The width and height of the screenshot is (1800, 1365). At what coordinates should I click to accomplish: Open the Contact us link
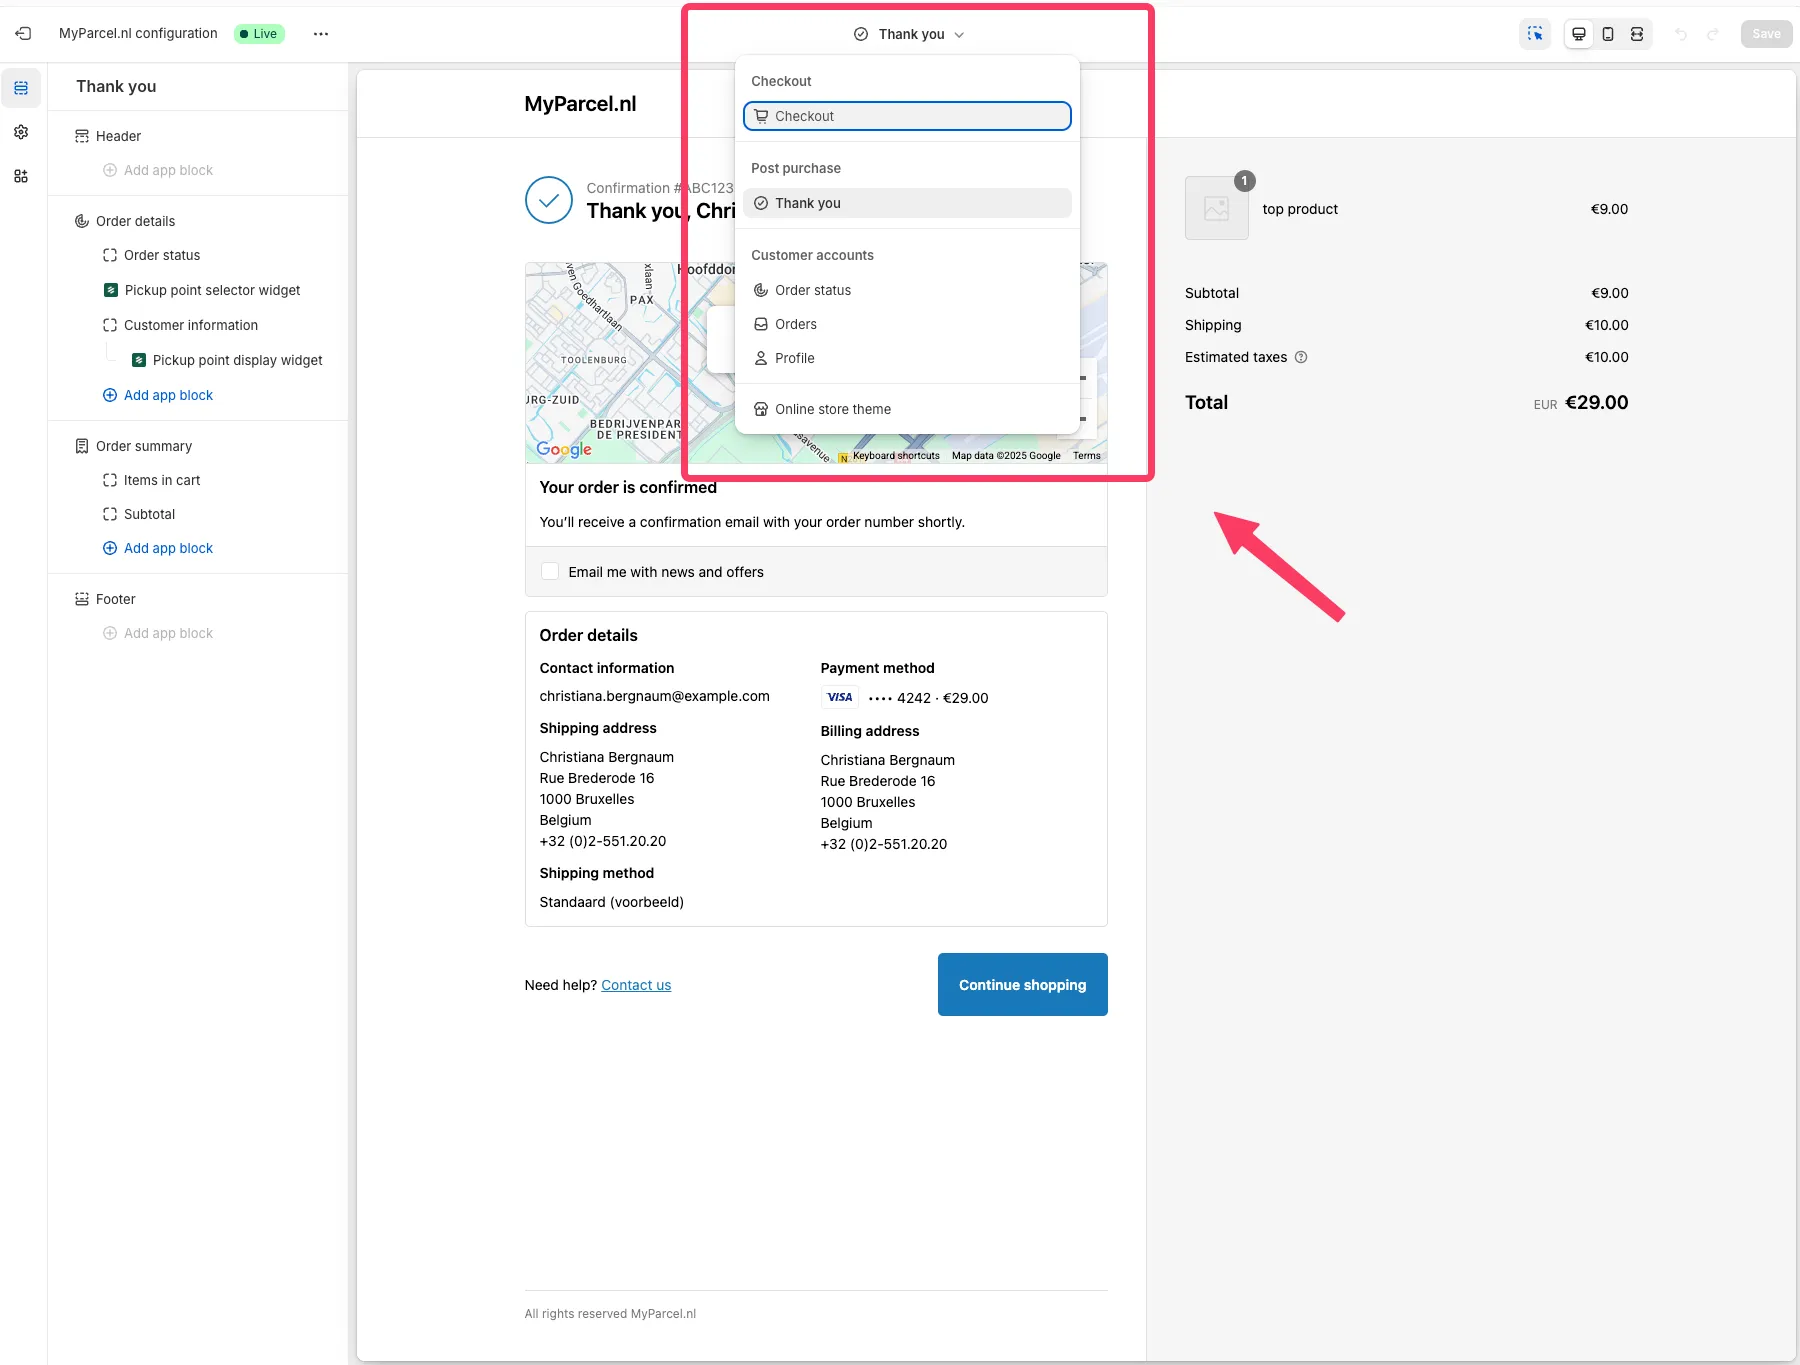pyautogui.click(x=636, y=984)
